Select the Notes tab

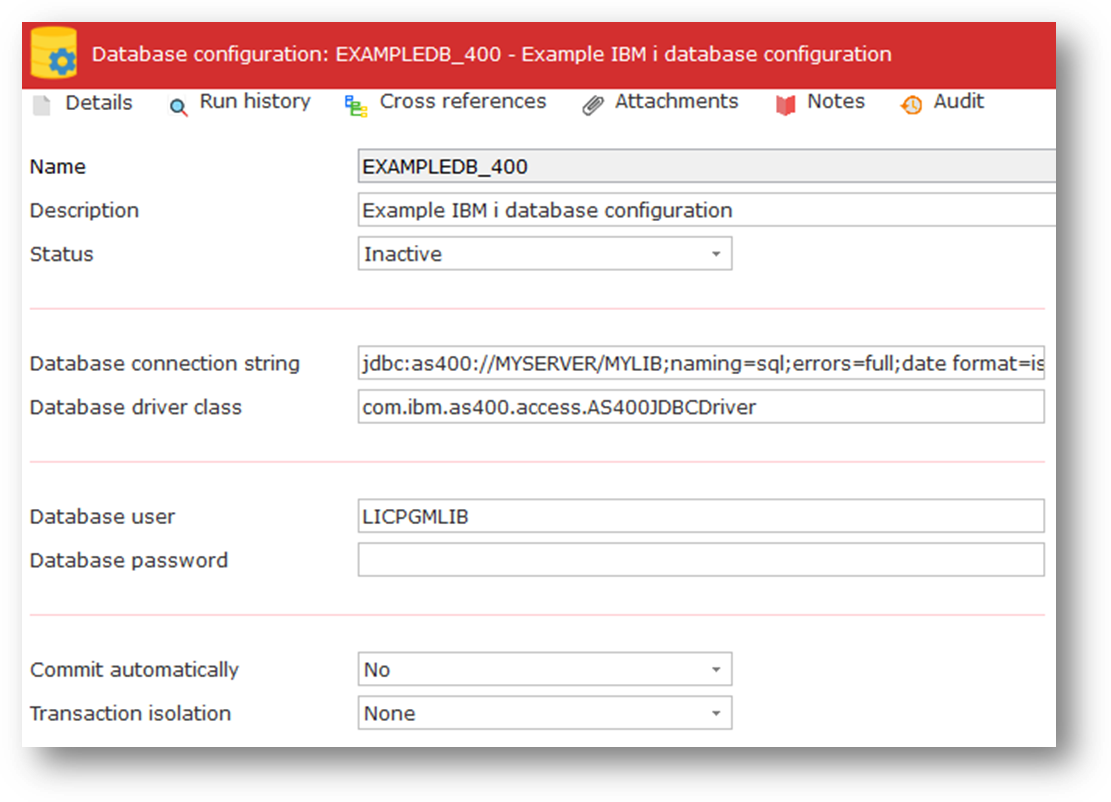coord(836,102)
